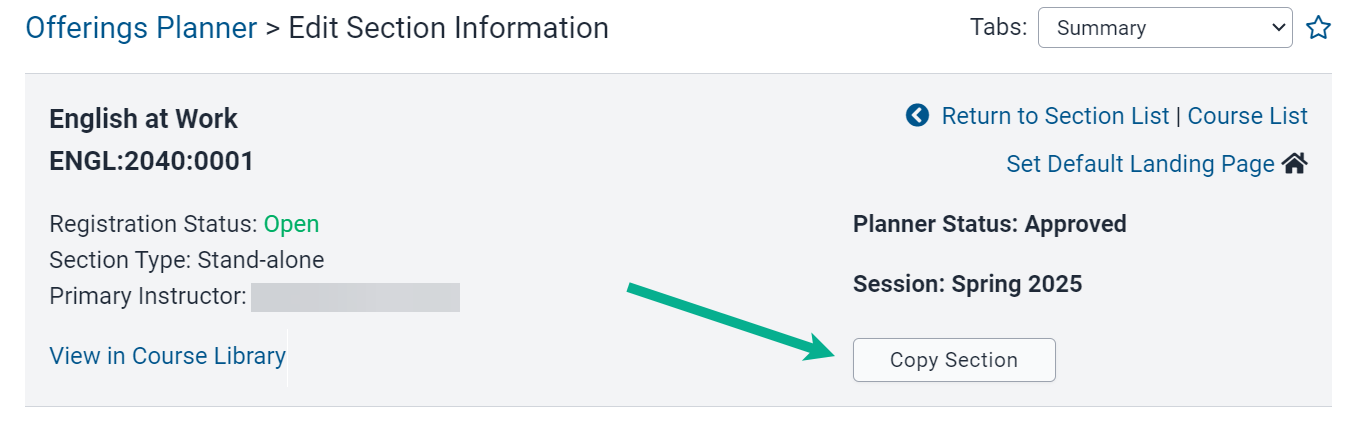Go to Offerings Planner breadcrumb link

141,28
